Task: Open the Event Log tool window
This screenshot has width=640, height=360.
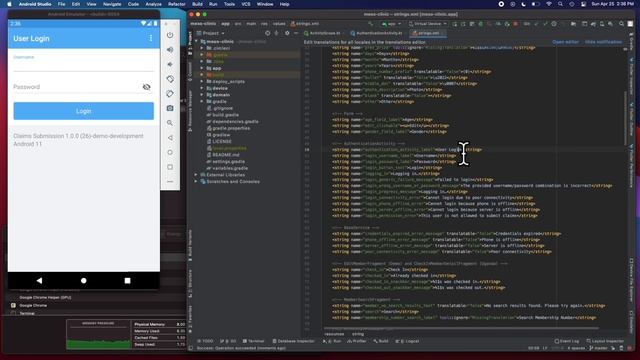Action: [567, 341]
